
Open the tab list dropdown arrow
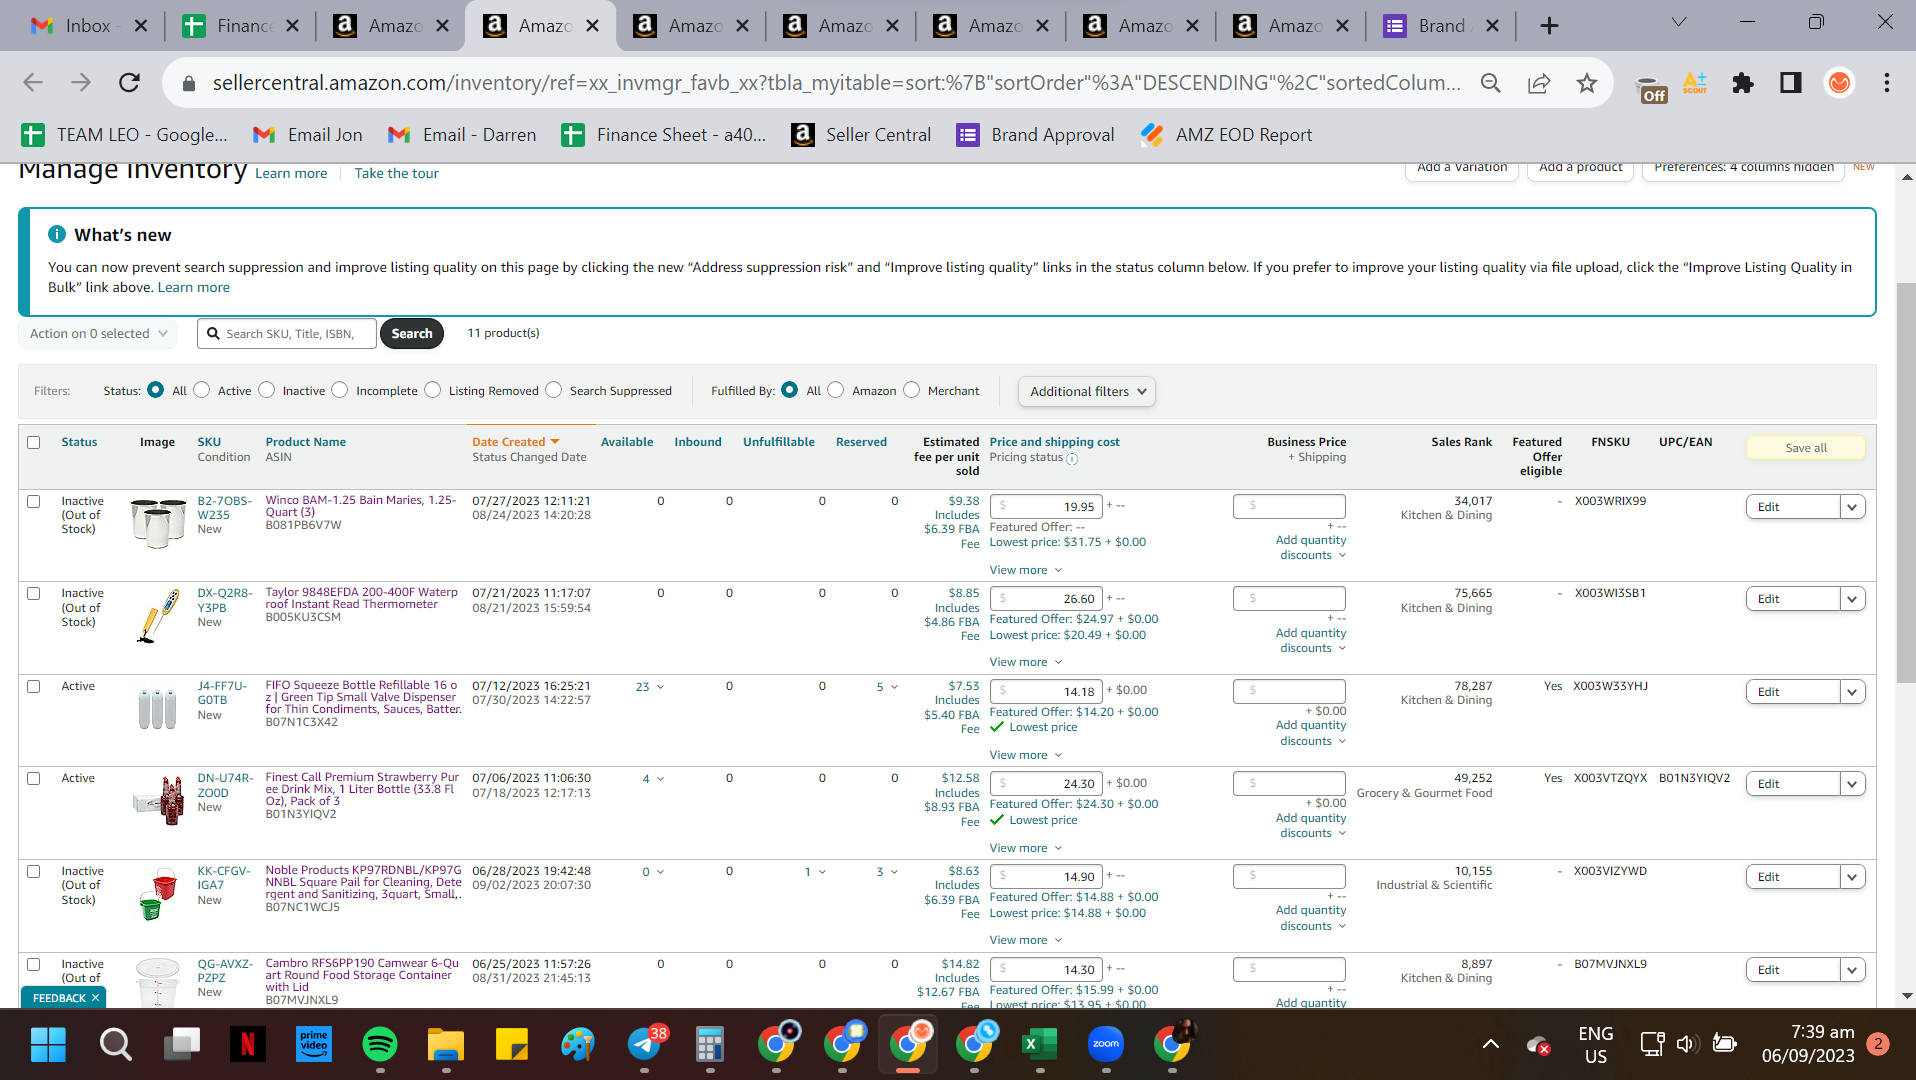tap(1679, 23)
